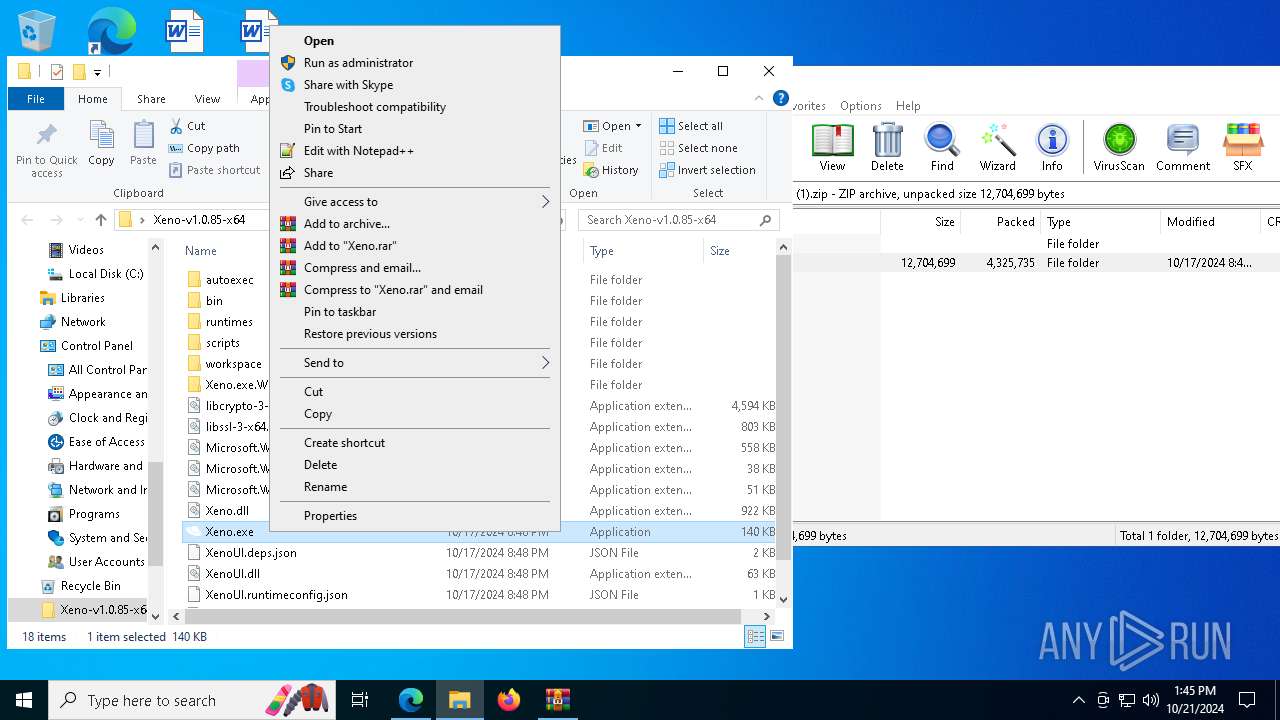Image resolution: width=1280 pixels, height=720 pixels.
Task: Choose Create shortcut
Action: pyautogui.click(x=415, y=443)
